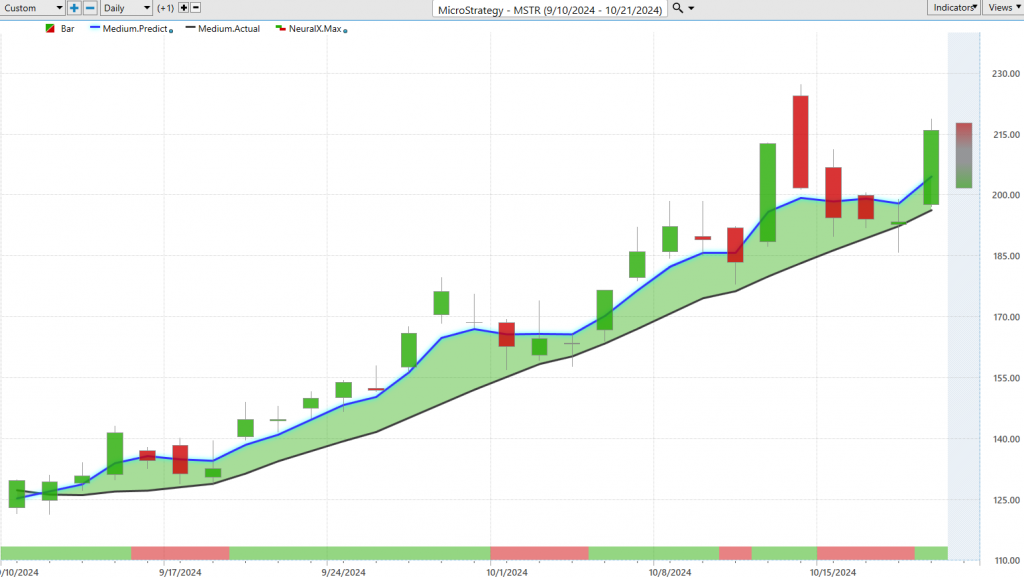The height and width of the screenshot is (579, 1024).
Task: Click the 200.00 price axis label
Action: (1006, 195)
